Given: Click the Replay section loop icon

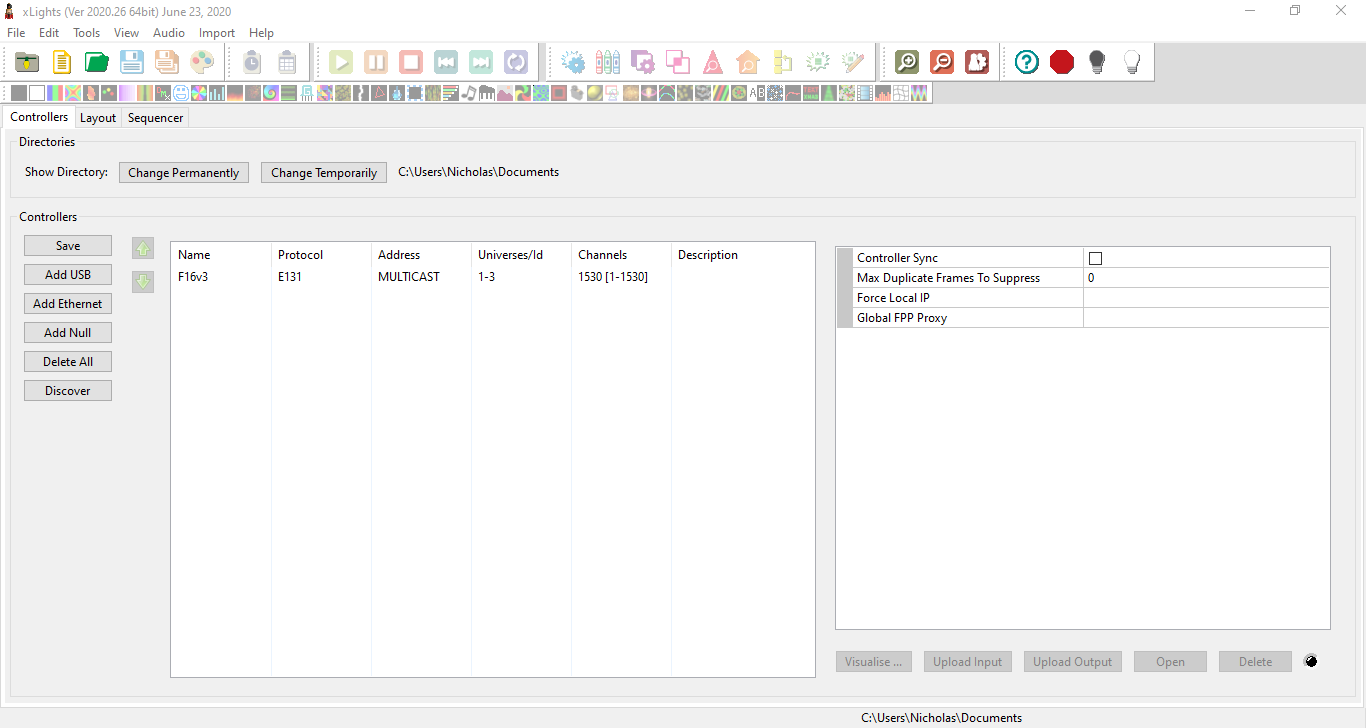Looking at the screenshot, I should click(x=516, y=61).
